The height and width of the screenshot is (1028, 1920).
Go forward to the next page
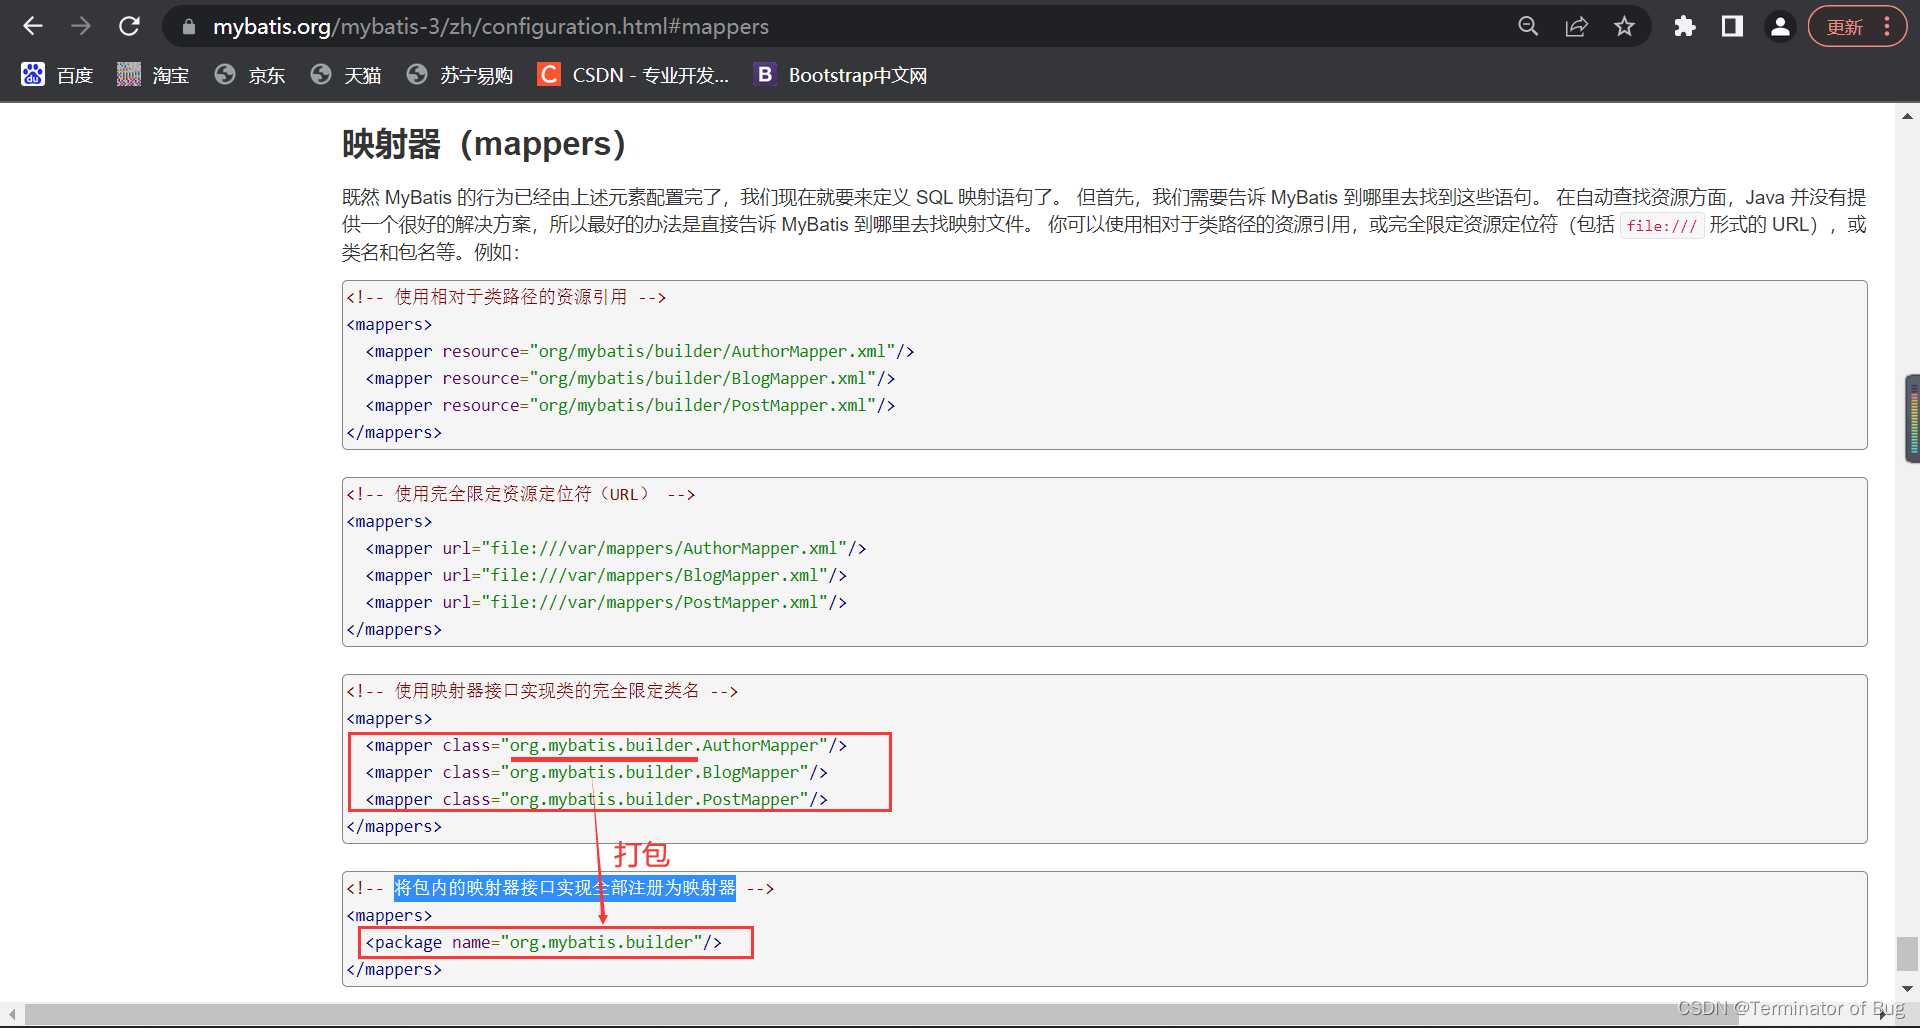pyautogui.click(x=81, y=26)
